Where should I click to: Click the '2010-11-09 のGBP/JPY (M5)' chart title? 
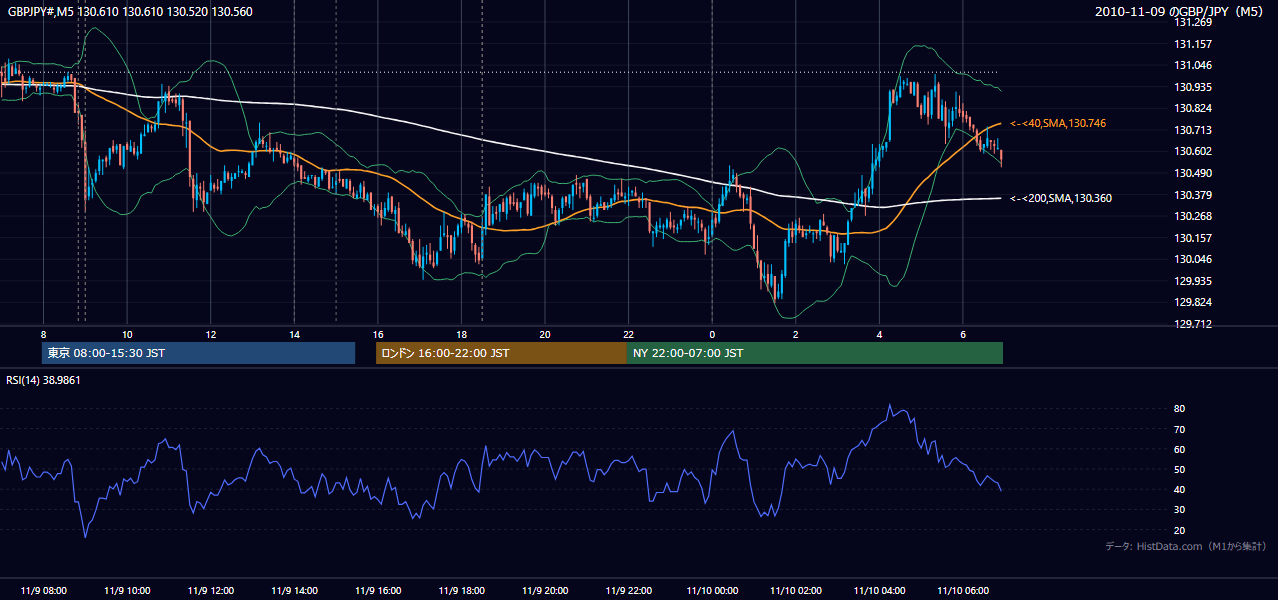(x=1180, y=11)
